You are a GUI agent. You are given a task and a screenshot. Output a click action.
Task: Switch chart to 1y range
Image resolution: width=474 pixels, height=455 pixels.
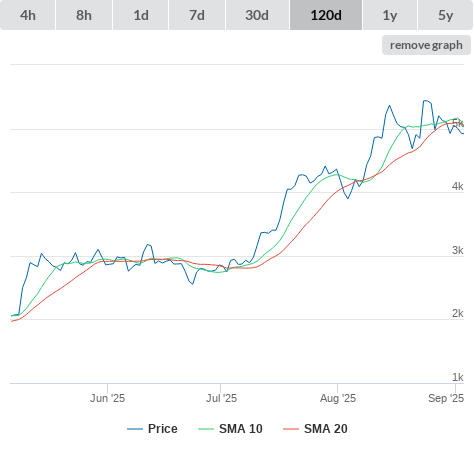click(x=390, y=15)
